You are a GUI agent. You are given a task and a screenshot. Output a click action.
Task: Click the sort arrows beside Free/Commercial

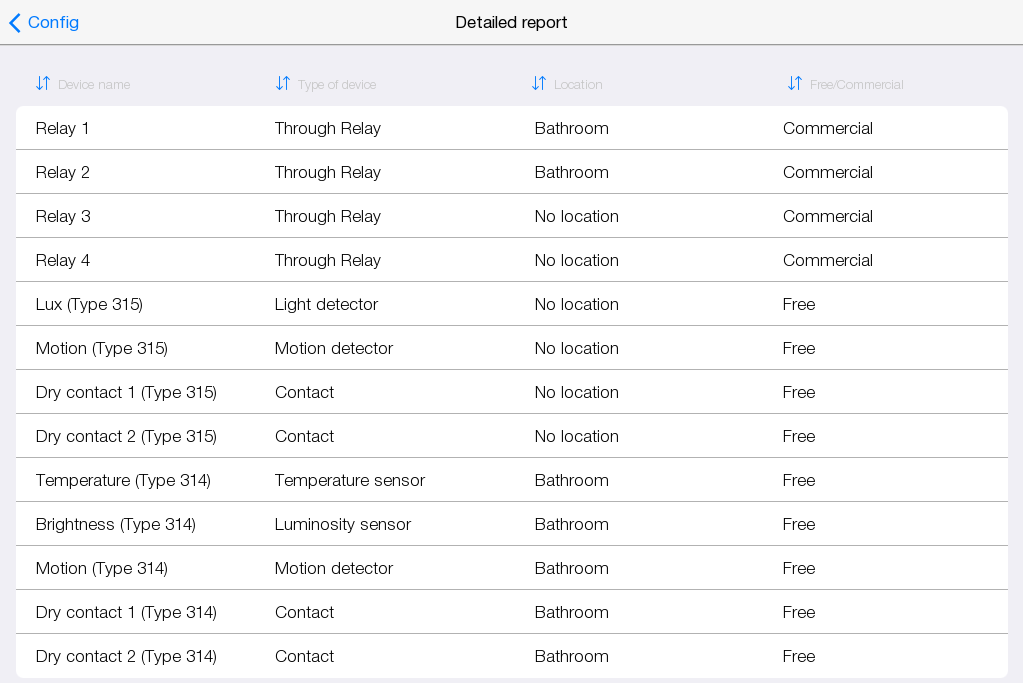pyautogui.click(x=795, y=84)
